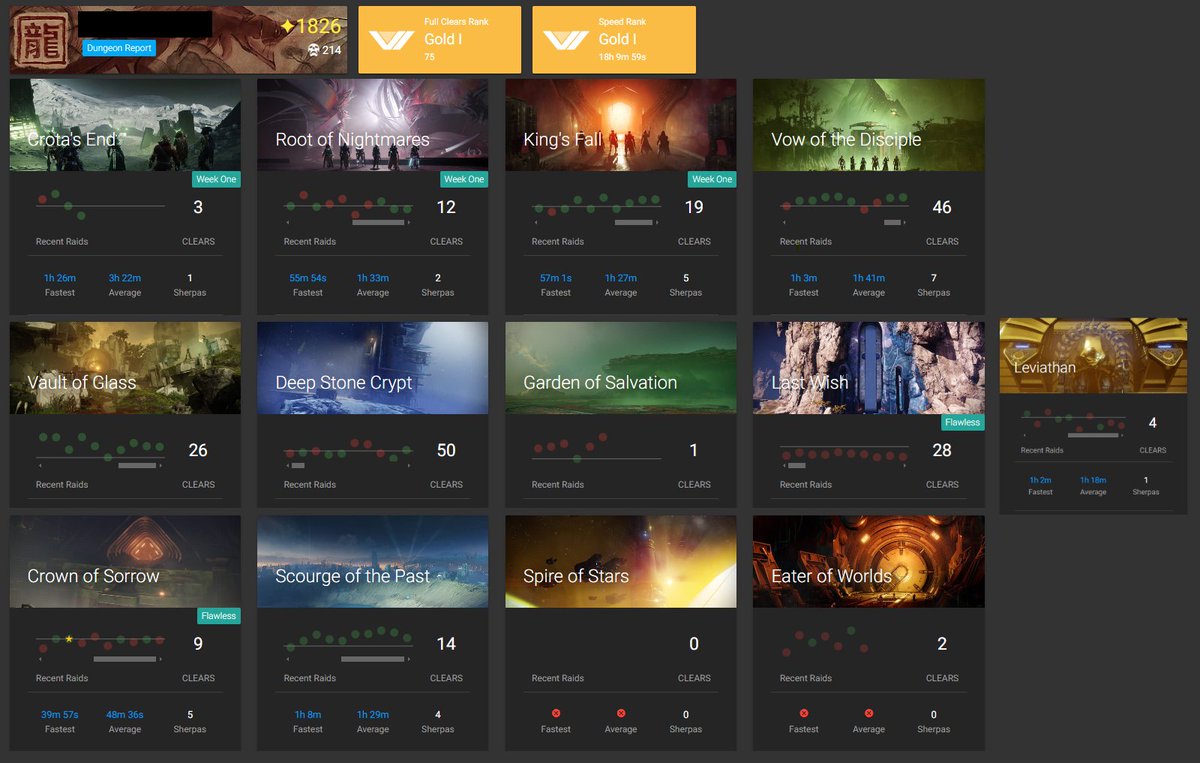Open the Vow of the Disciple banner

(869, 125)
